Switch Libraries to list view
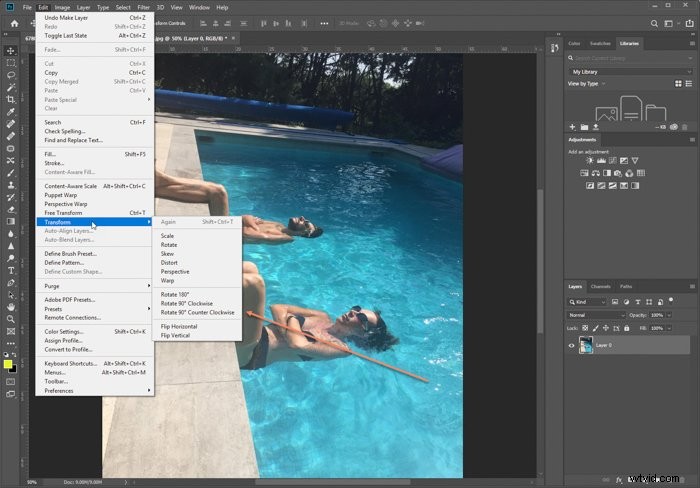This screenshot has height=488, width=700. click(689, 83)
